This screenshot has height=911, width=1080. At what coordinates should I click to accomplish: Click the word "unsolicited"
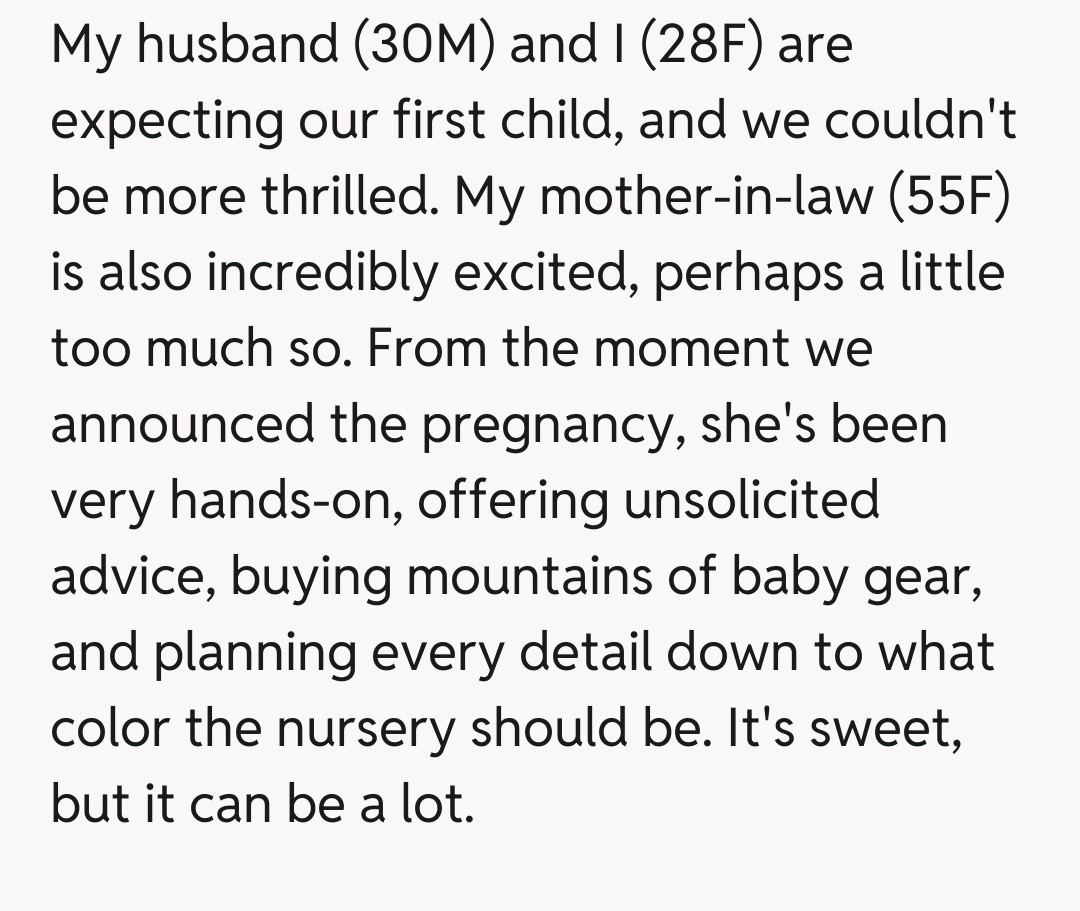pos(751,500)
